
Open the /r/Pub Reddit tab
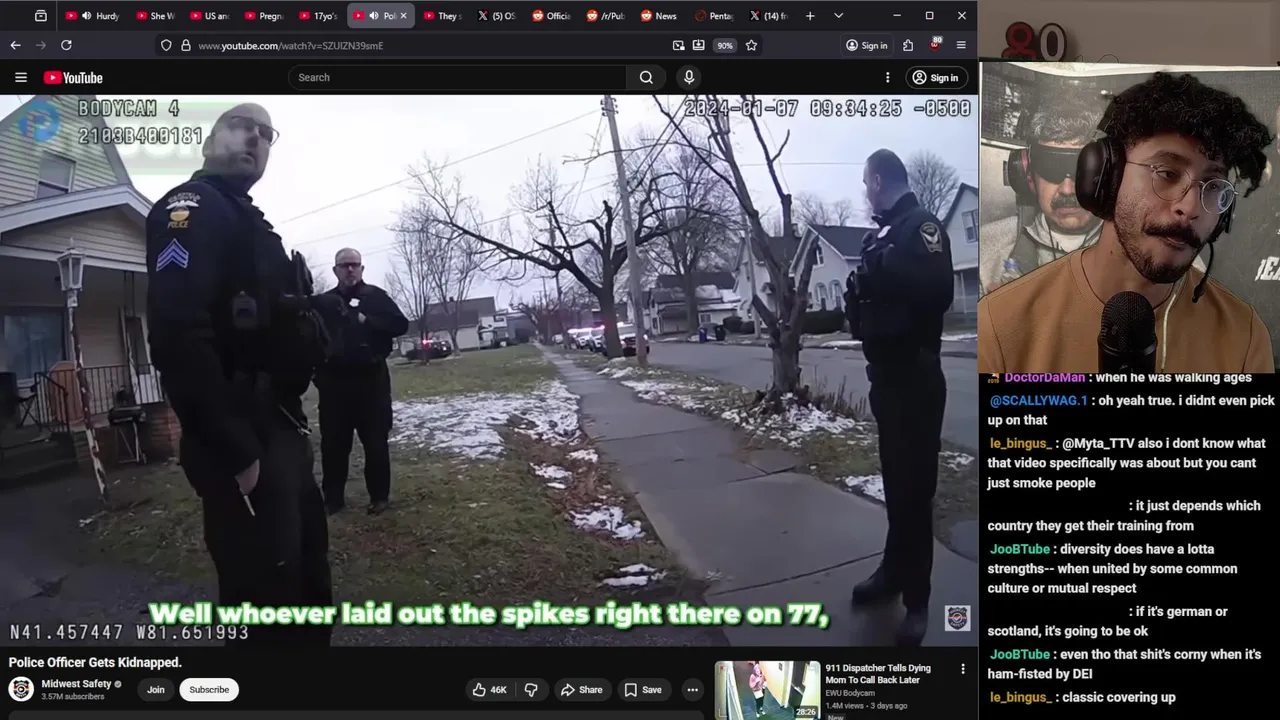[604, 16]
